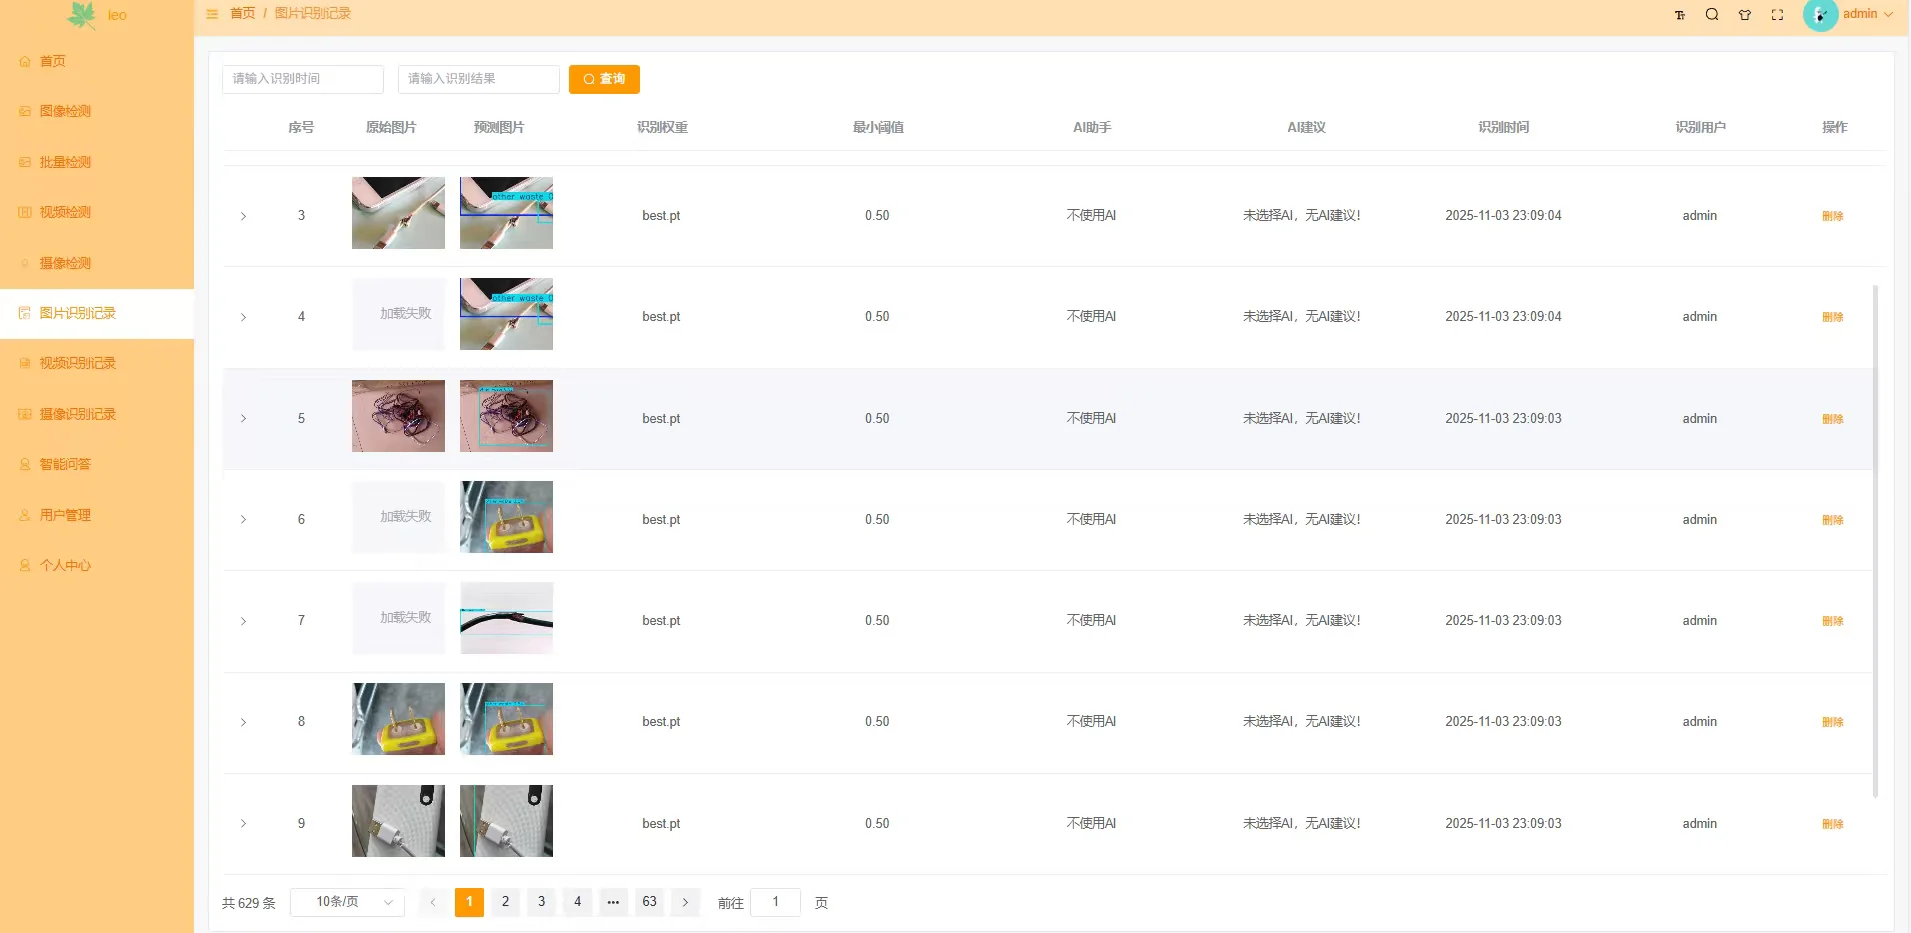Click the predicted image thumbnail of row 8
Image resolution: width=1911 pixels, height=933 pixels.
[x=505, y=718]
